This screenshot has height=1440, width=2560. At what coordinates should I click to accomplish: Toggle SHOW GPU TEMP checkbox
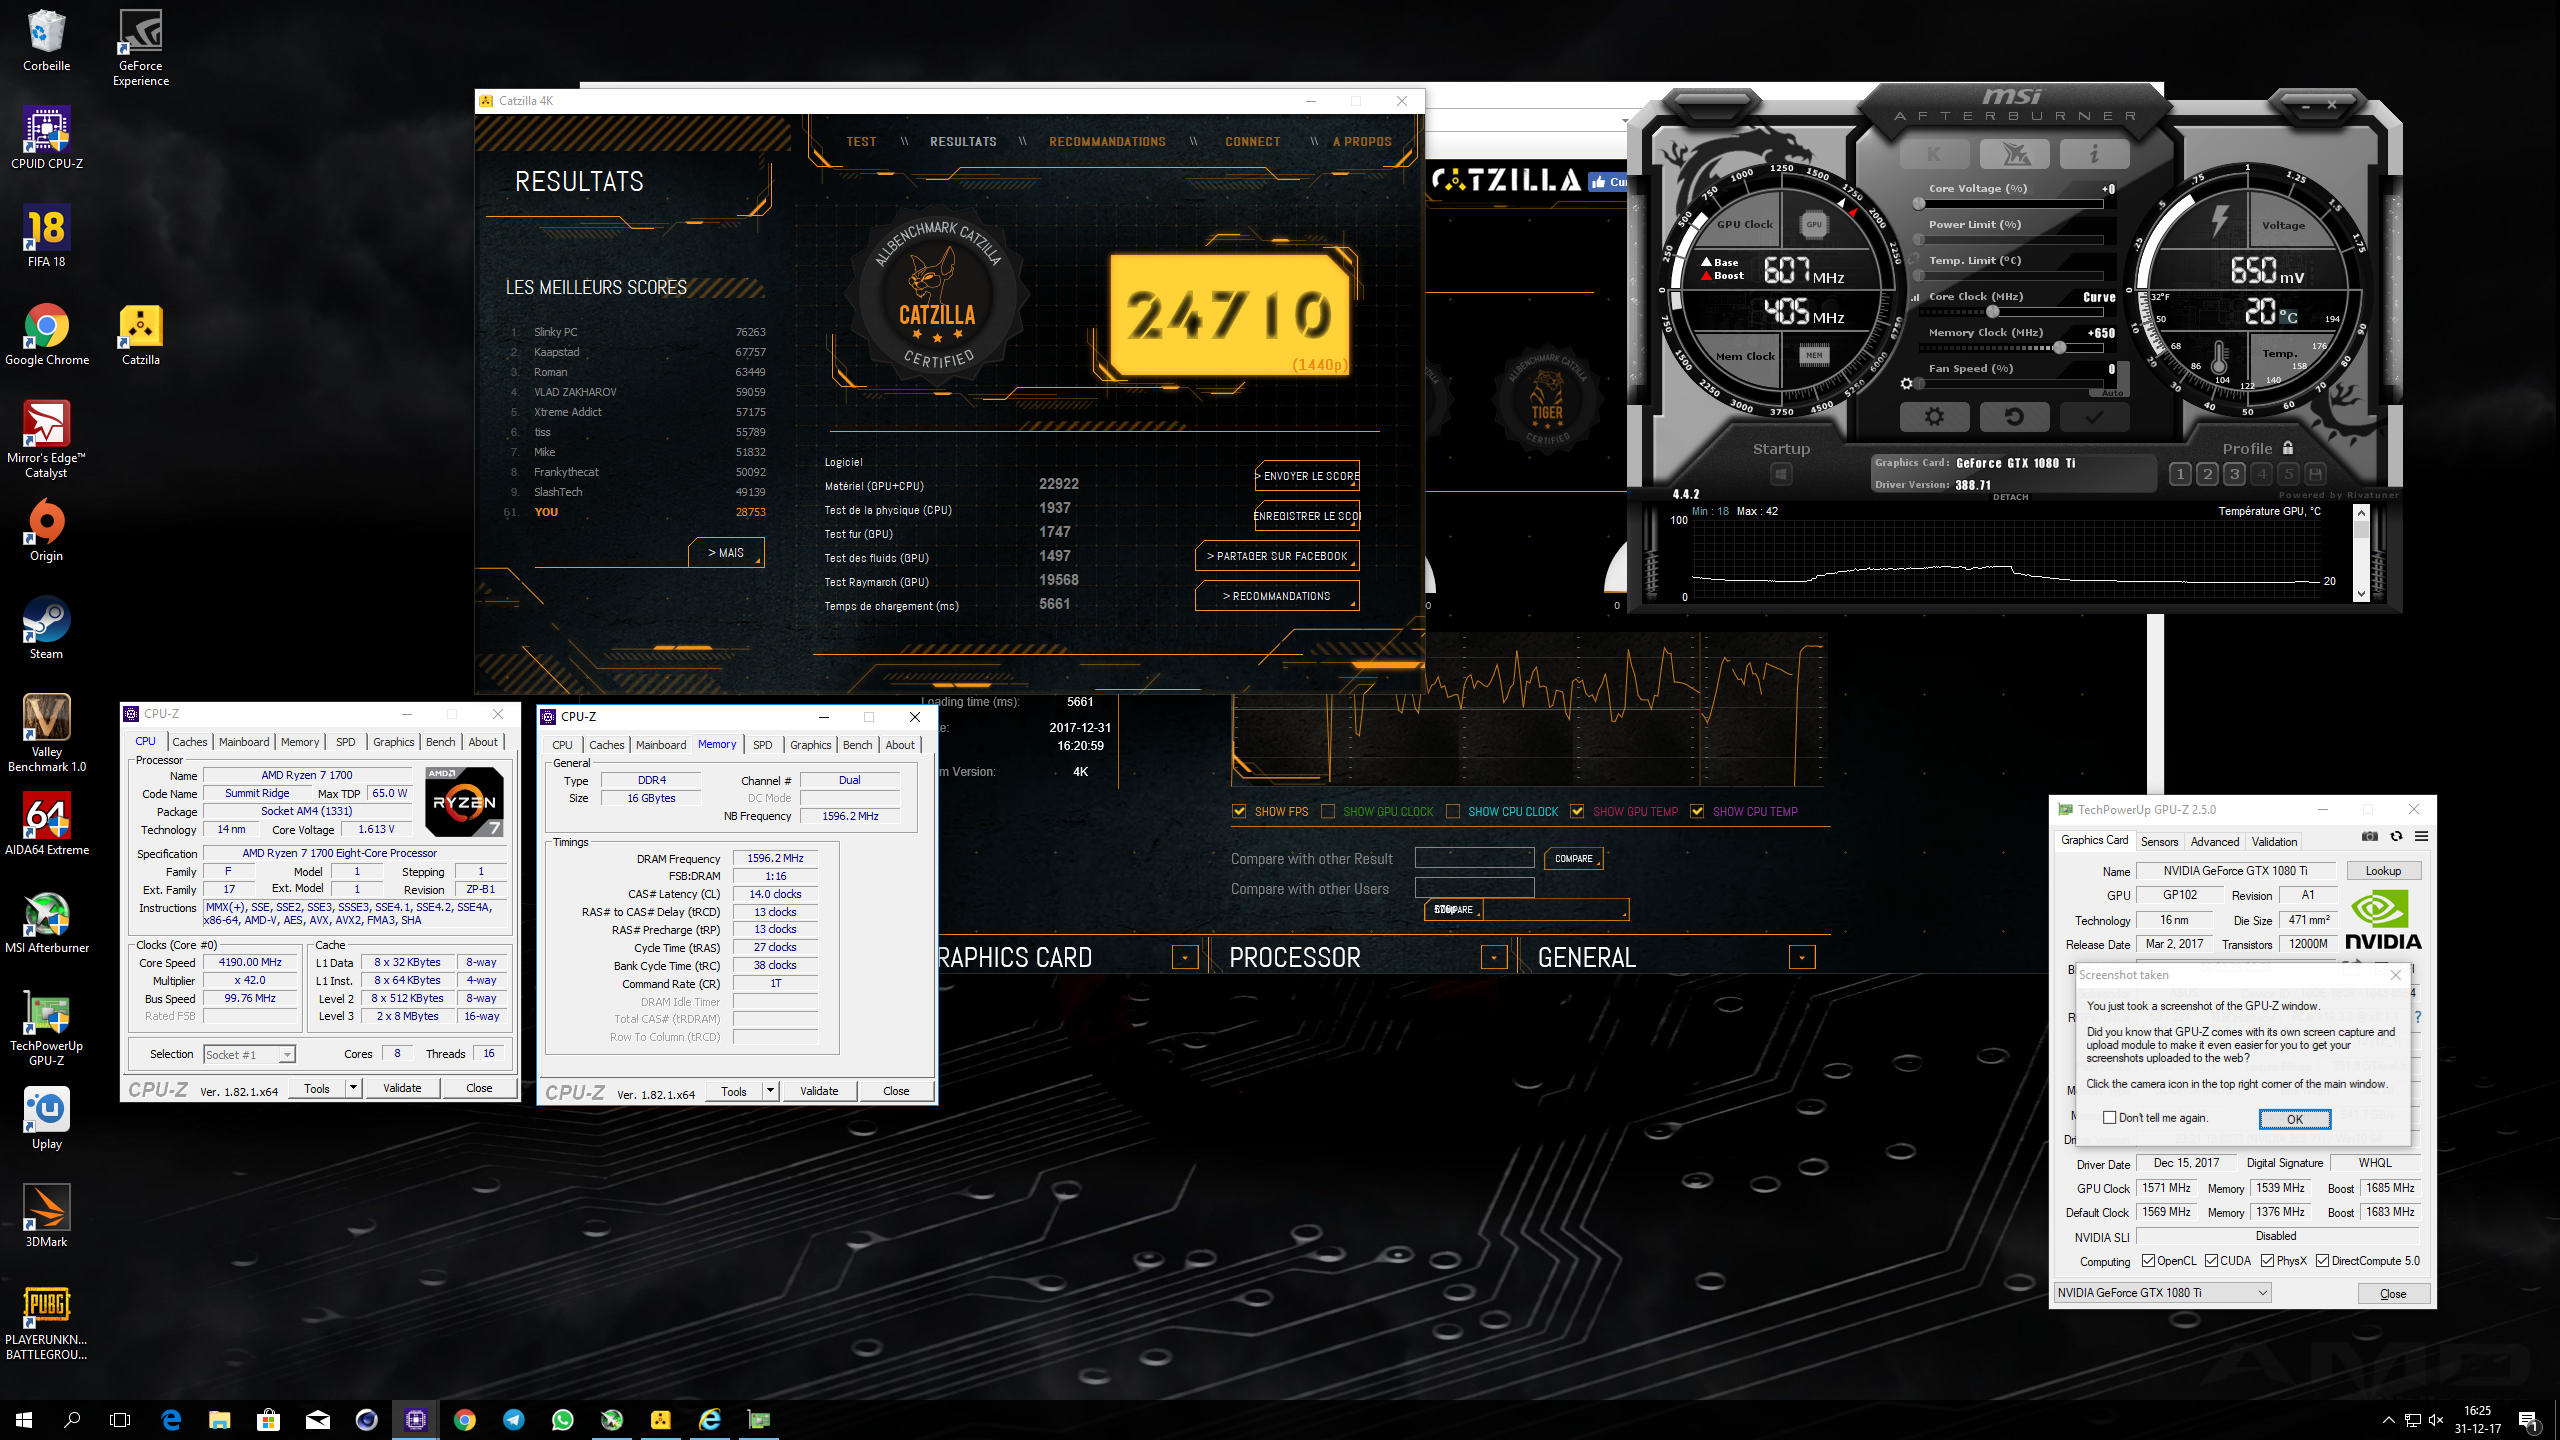tap(1578, 811)
